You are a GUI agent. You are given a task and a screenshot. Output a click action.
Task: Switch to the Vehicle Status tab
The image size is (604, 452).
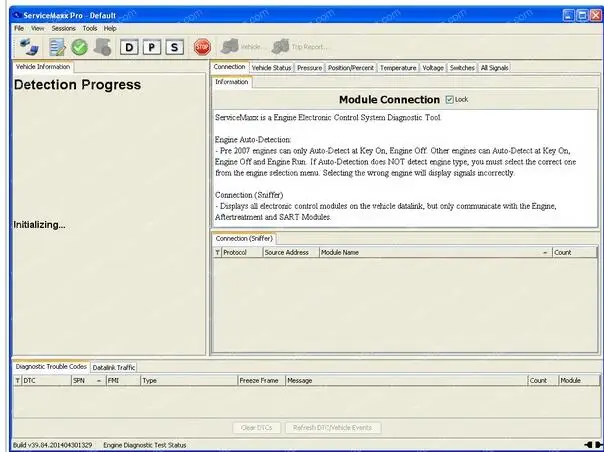[272, 68]
